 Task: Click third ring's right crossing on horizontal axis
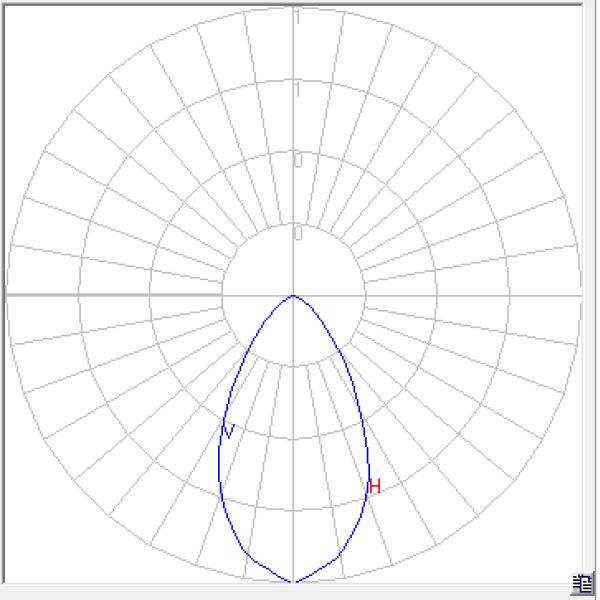point(508,295)
